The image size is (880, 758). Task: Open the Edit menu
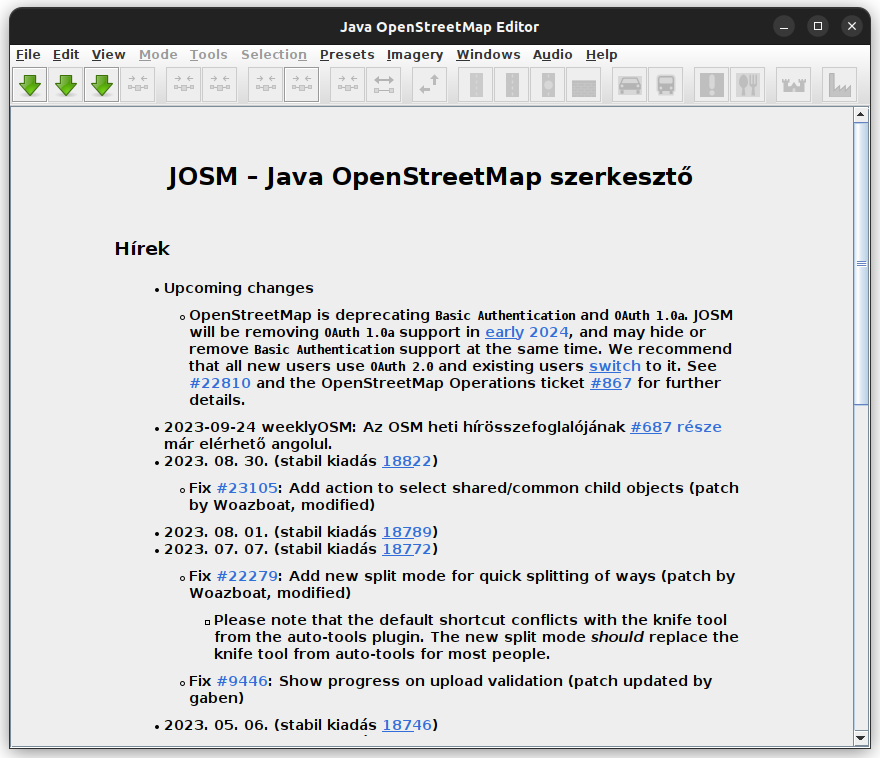66,54
